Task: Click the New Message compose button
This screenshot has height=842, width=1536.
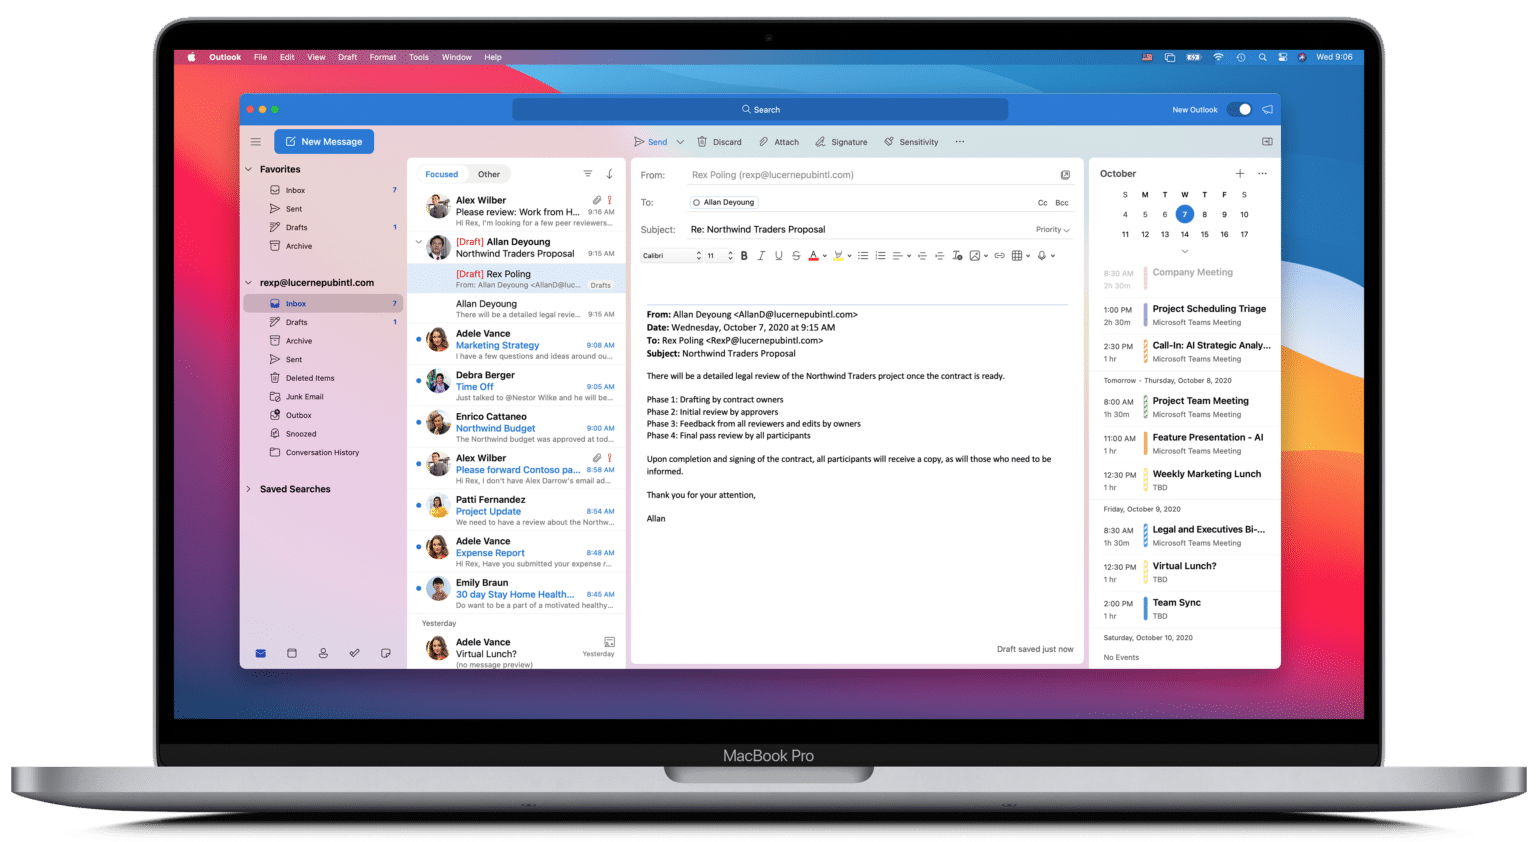Action: (x=324, y=142)
